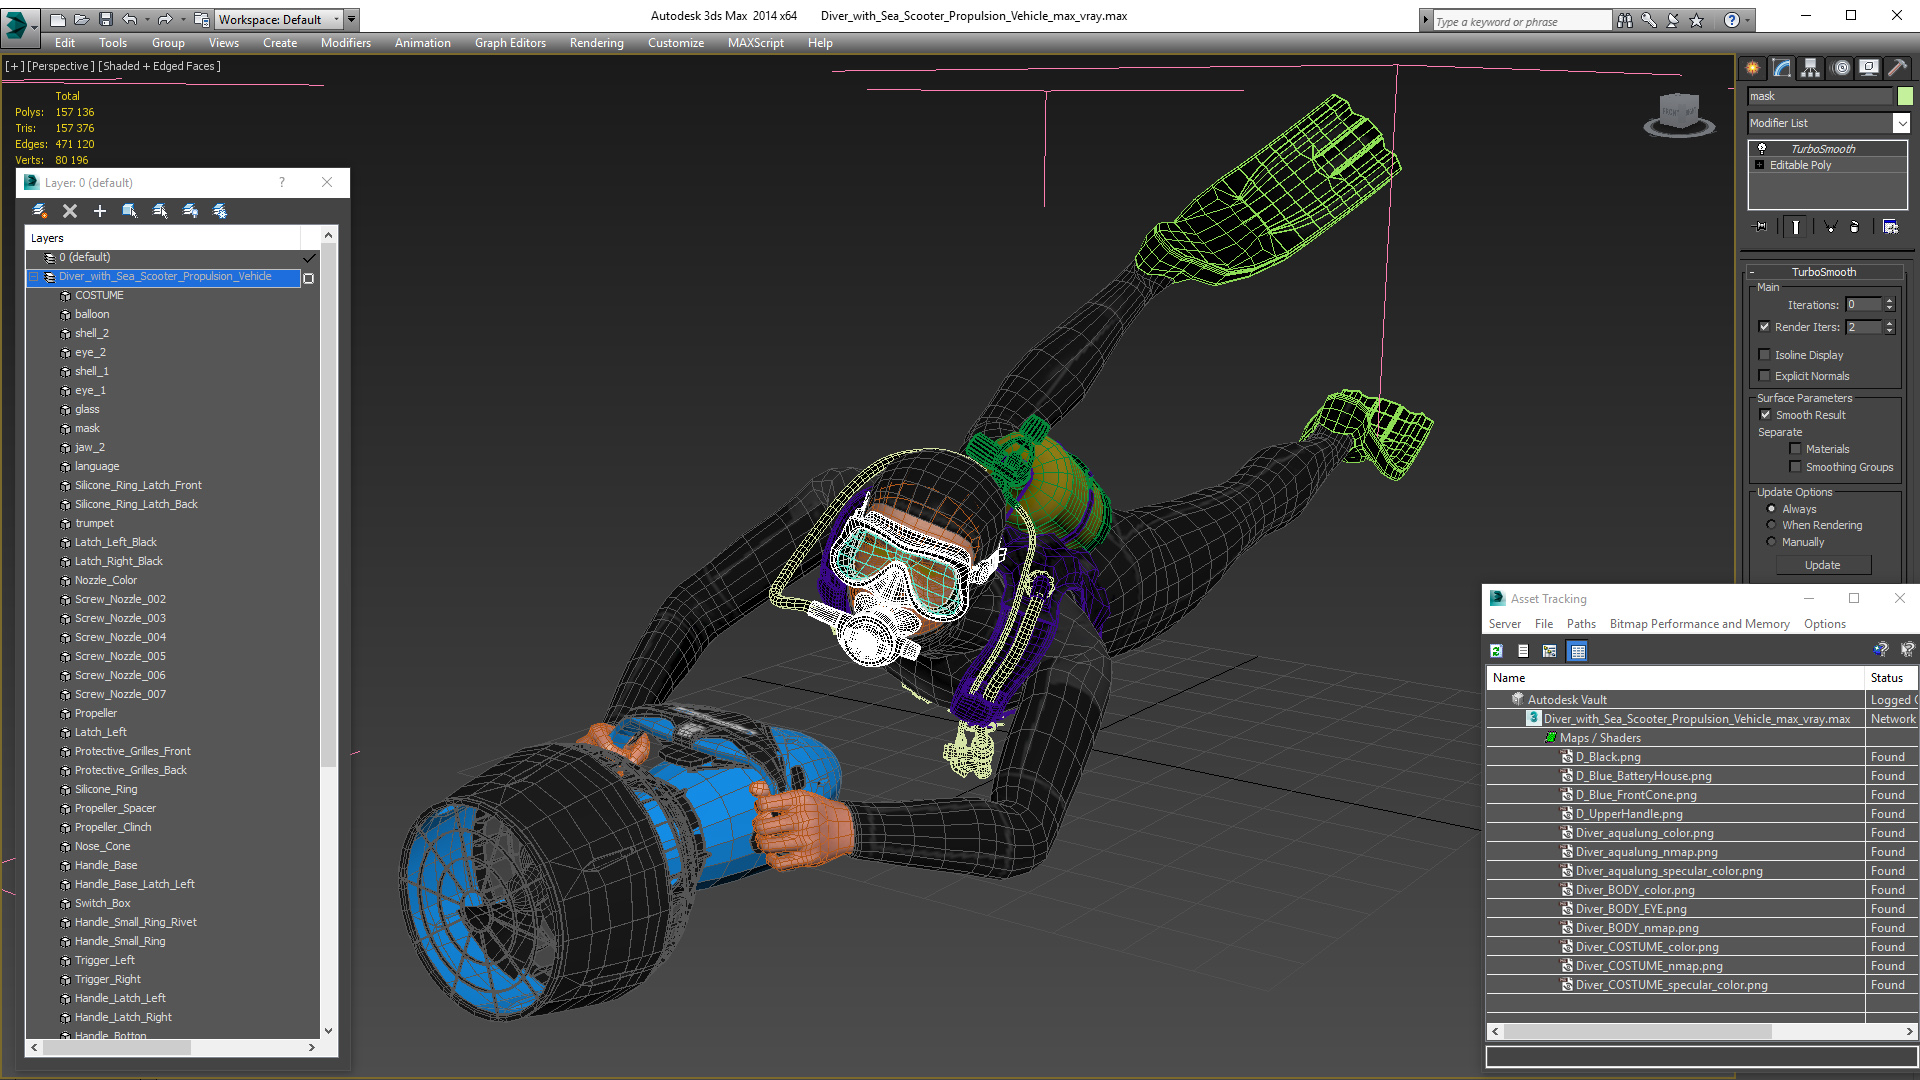Collapse the Diver_with_Sea_Scooter layer tree
The image size is (1920, 1080).
(x=33, y=277)
